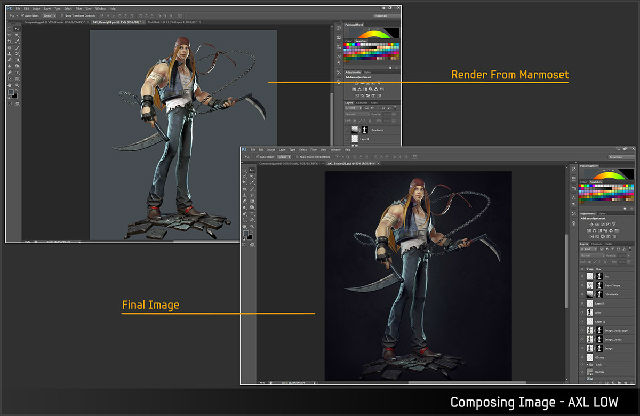
Task: Add Brightness/Contrast adjustment in Final Image window
Action: point(591,224)
